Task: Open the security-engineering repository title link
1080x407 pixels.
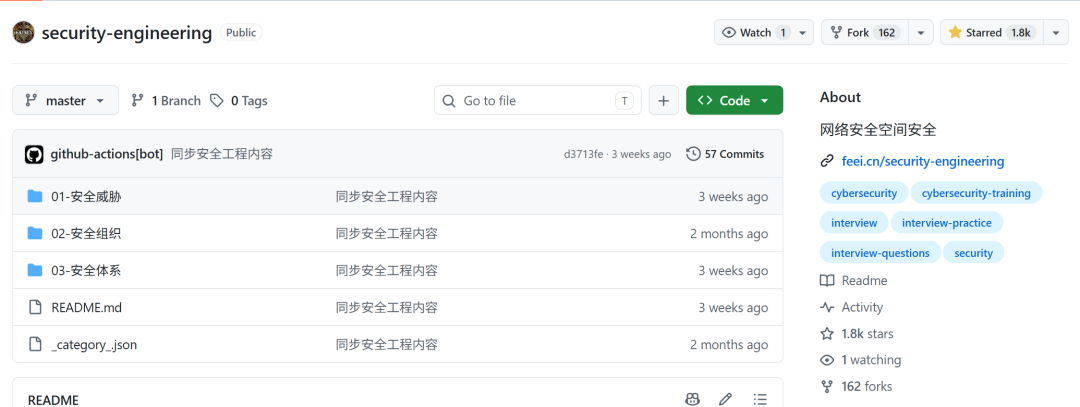Action: (127, 32)
